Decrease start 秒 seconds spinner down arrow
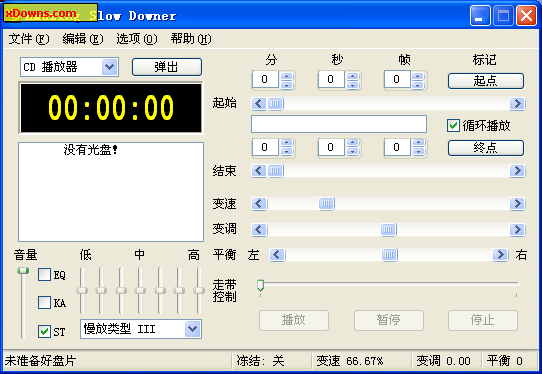Image resolution: width=542 pixels, height=374 pixels. click(x=353, y=84)
